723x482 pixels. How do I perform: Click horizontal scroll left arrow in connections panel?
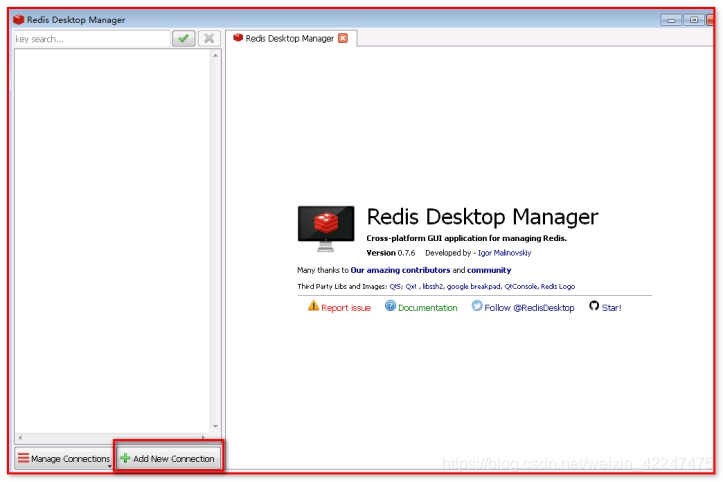coord(20,437)
